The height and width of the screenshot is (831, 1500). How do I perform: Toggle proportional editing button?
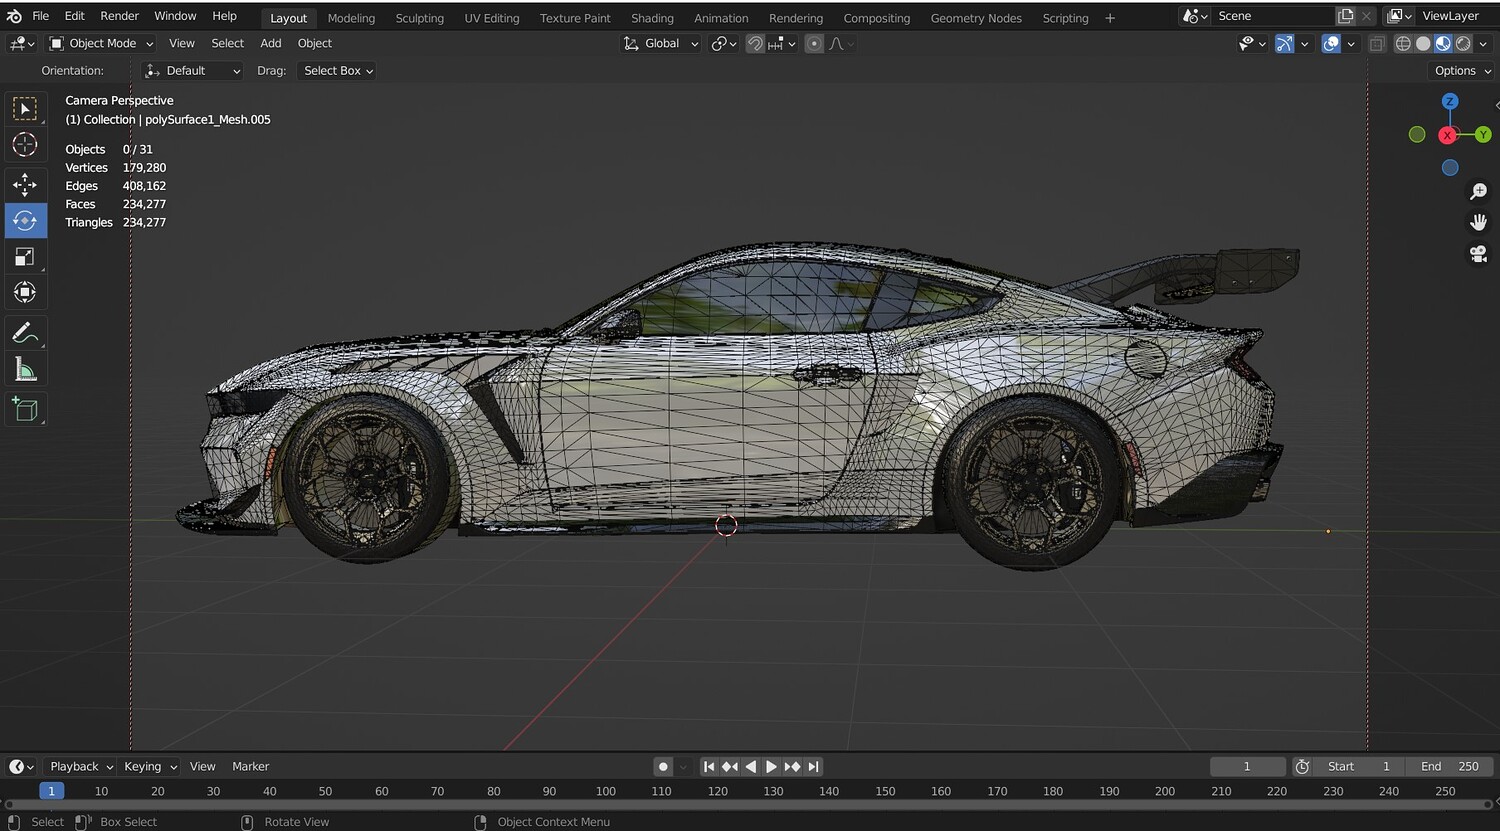pyautogui.click(x=814, y=44)
